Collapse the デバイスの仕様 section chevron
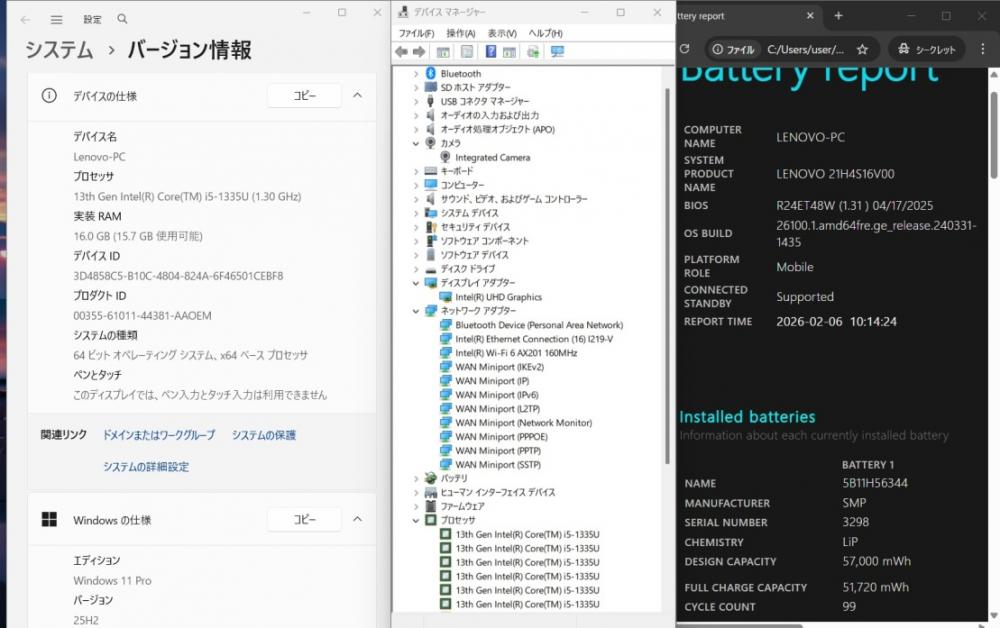 pos(358,96)
